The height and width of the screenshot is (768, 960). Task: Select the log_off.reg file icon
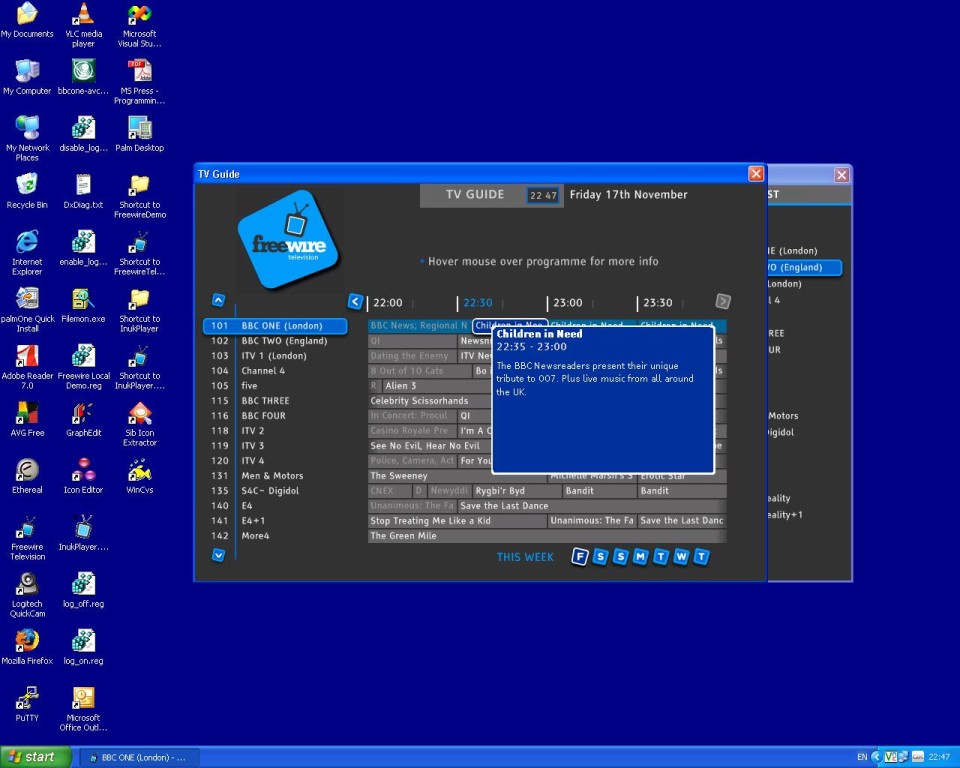tap(83, 590)
